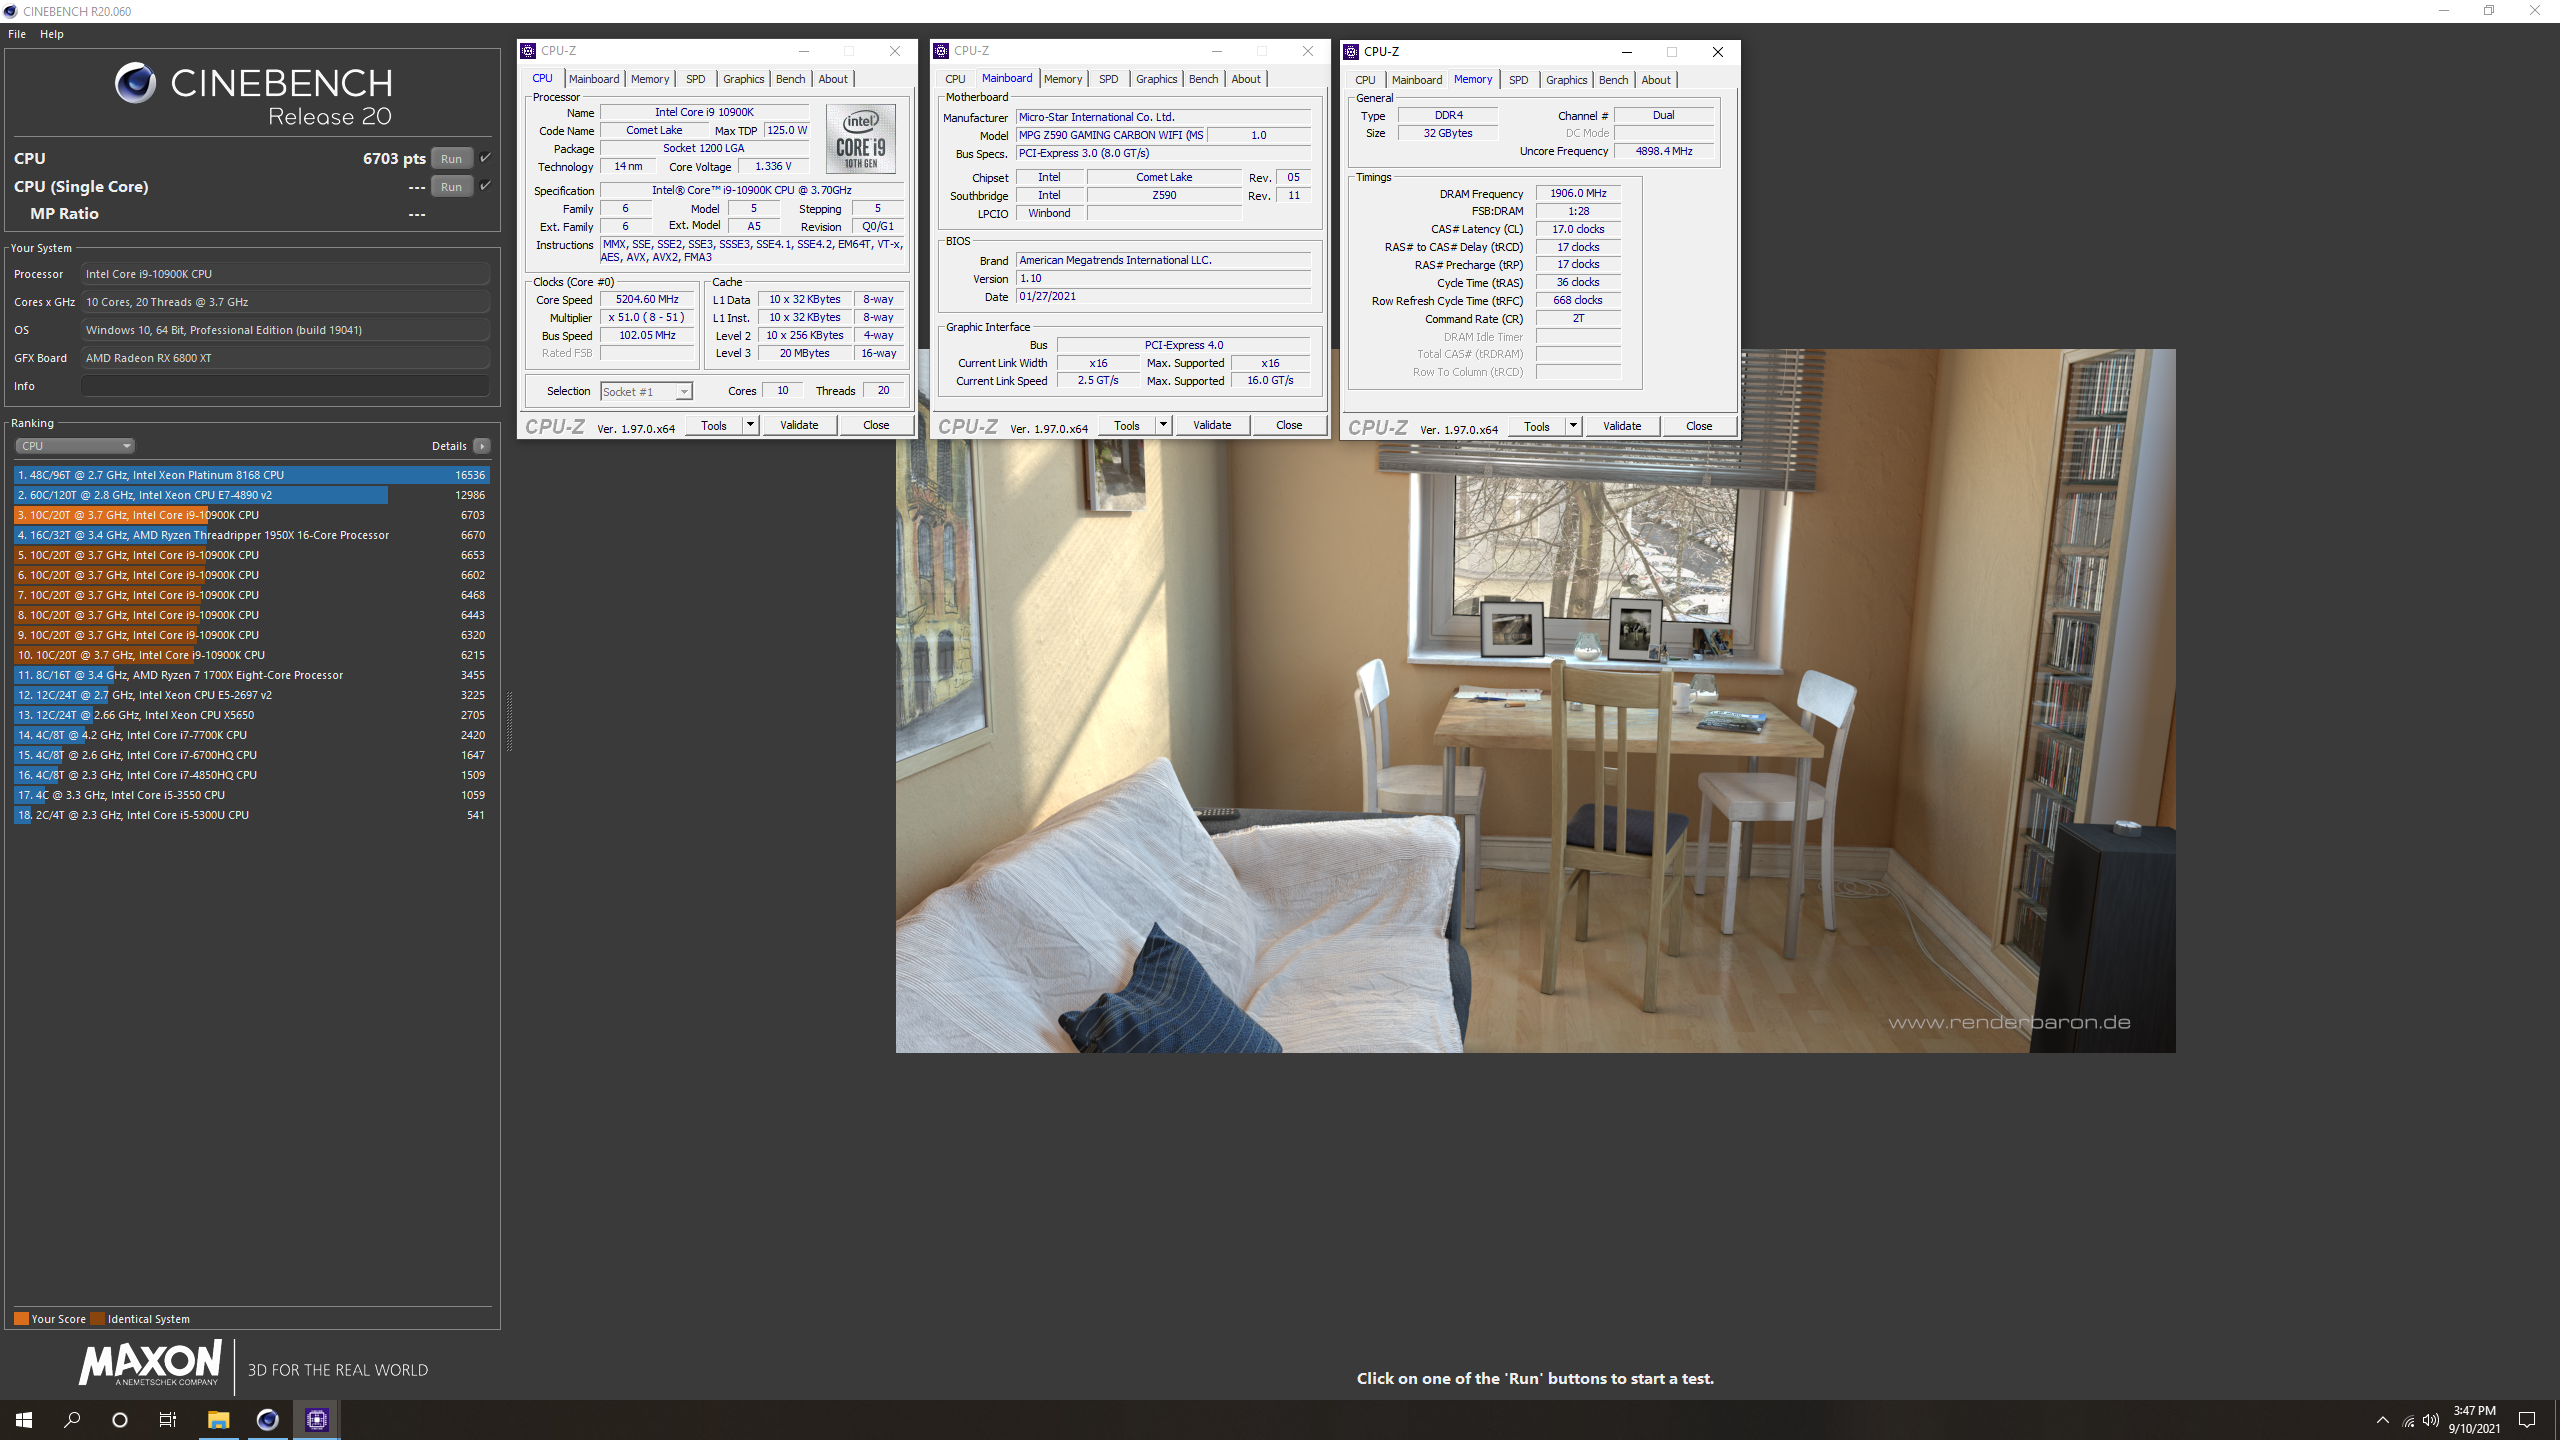Image resolution: width=2560 pixels, height=1440 pixels.
Task: Select ranking row Intel Xeon CPU X5650
Action: pyautogui.click(x=252, y=715)
